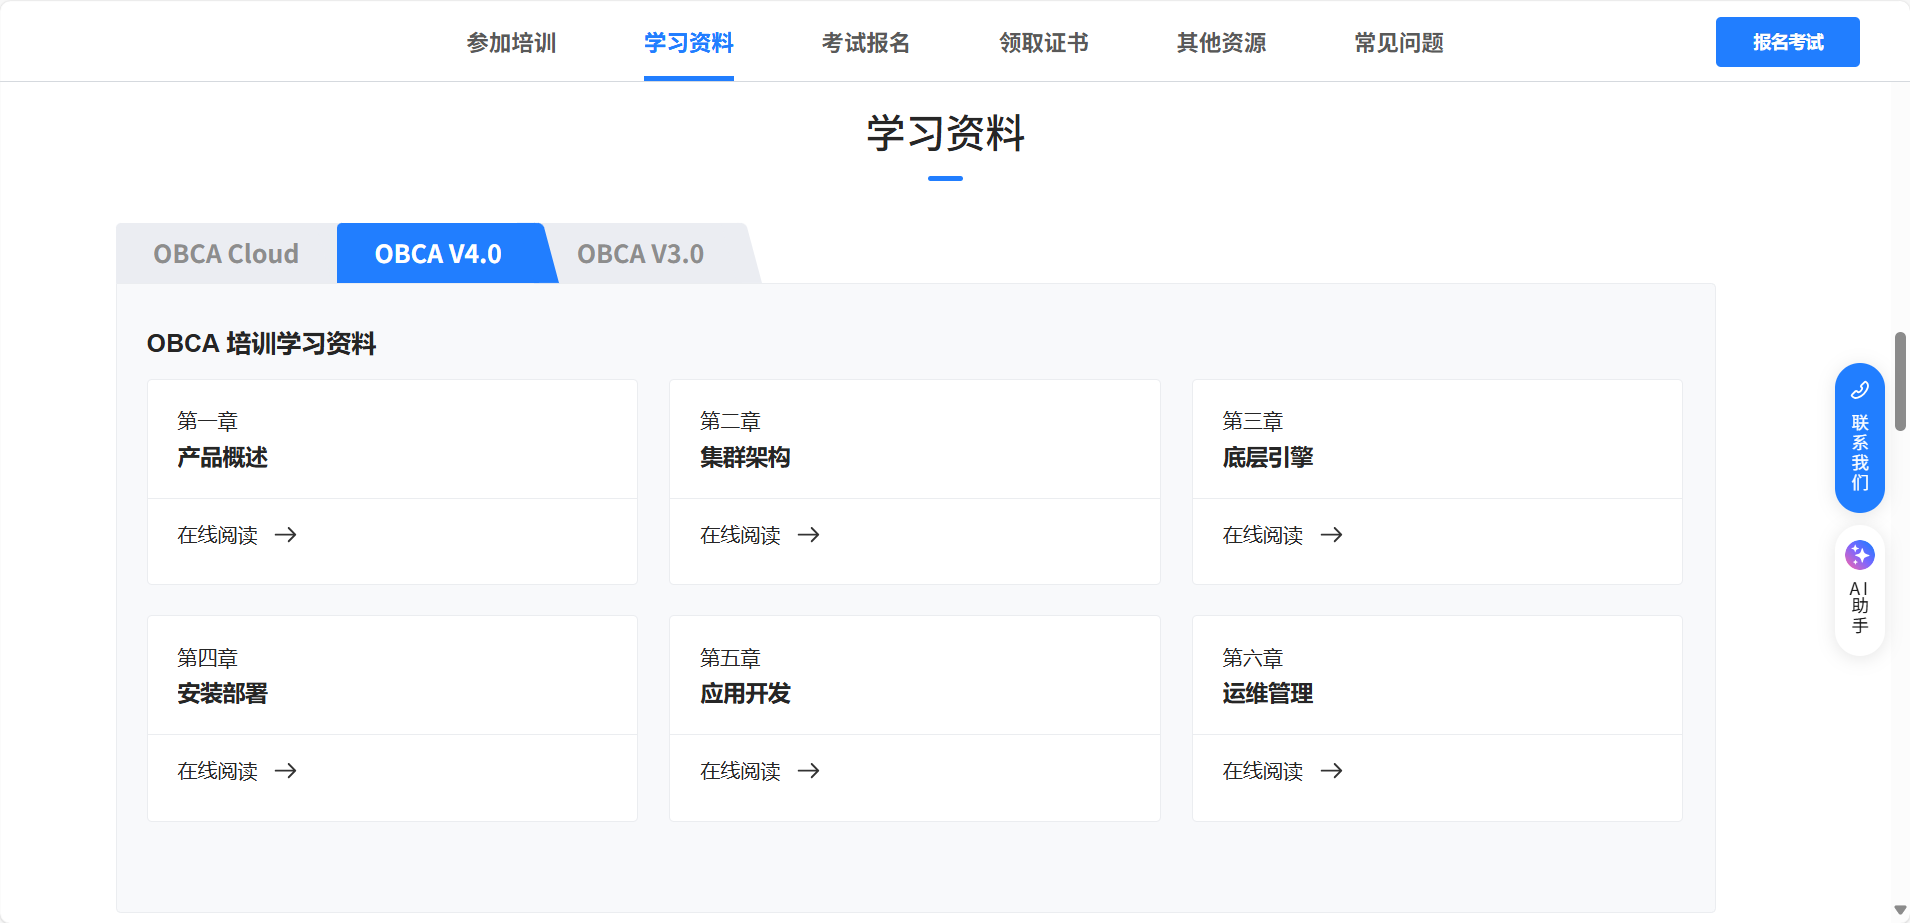Open 领取证书 navigation item

click(x=1044, y=43)
